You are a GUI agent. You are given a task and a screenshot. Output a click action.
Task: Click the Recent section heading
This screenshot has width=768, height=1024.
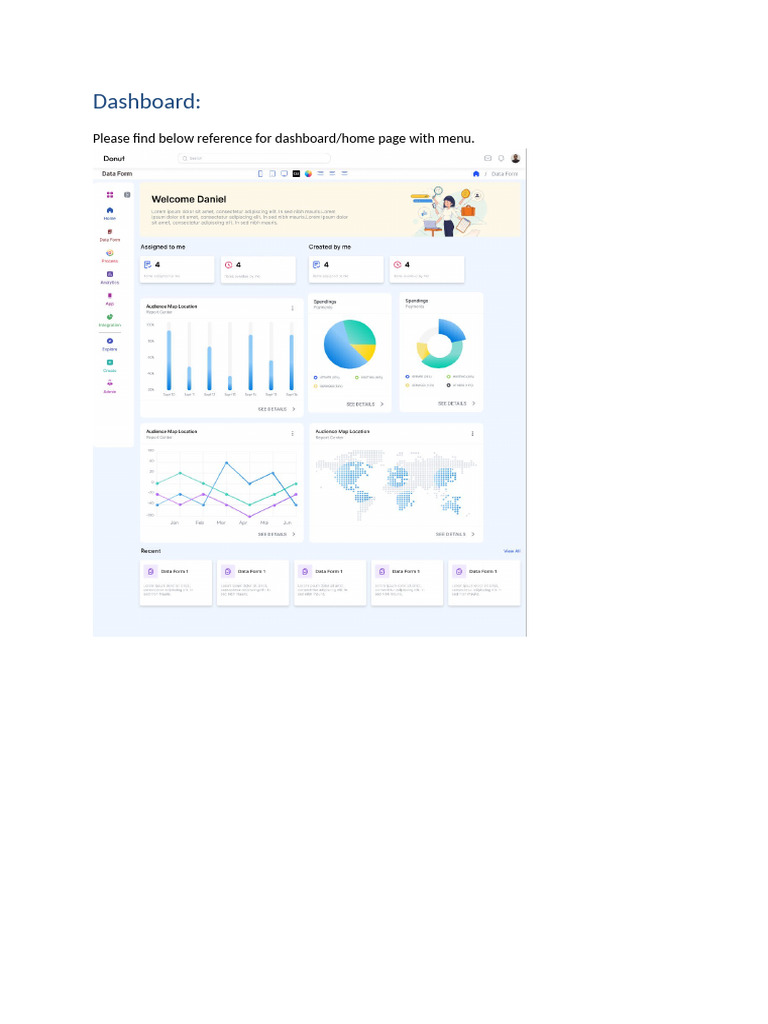click(151, 551)
